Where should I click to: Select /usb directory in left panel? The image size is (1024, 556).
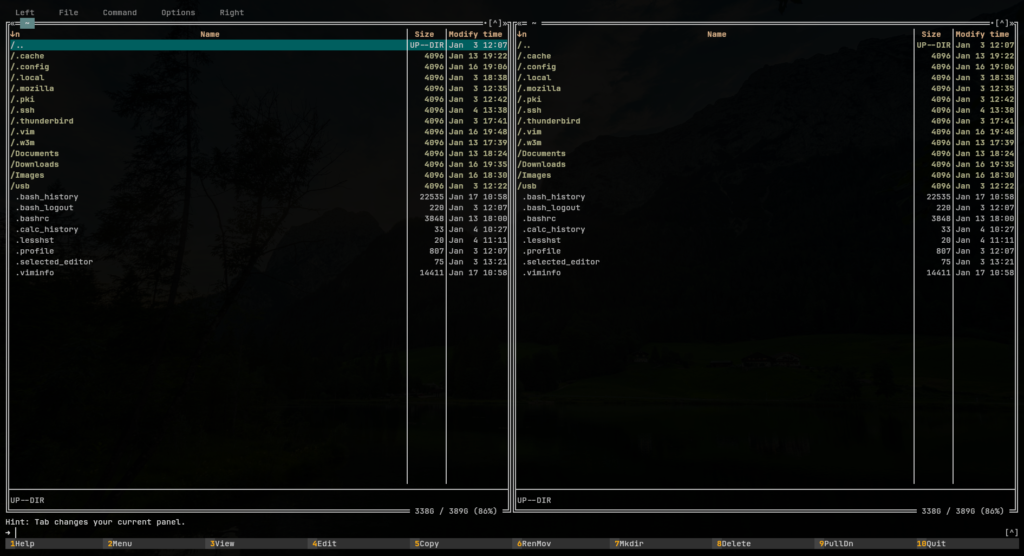click(x=259, y=186)
